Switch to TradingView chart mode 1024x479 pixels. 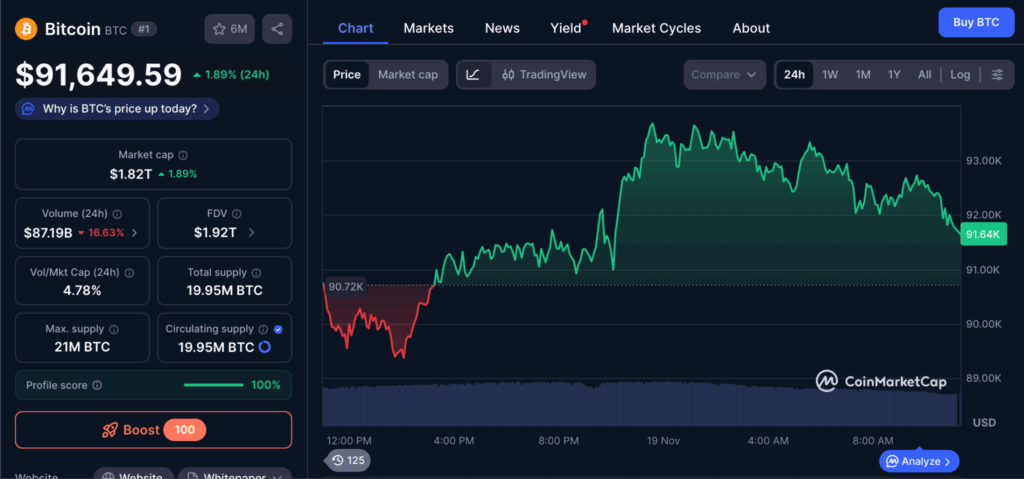click(546, 75)
